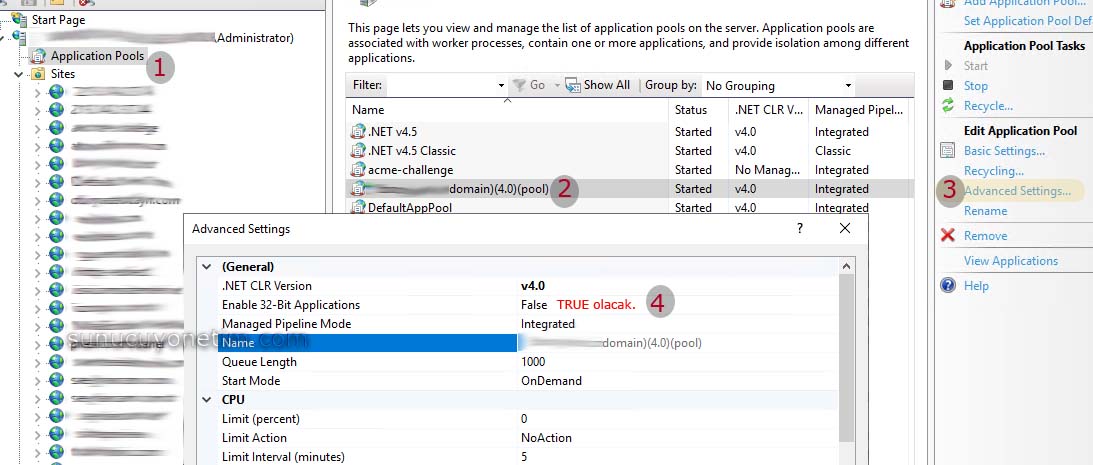
Task: Collapse the (General) property section
Action: 206,266
